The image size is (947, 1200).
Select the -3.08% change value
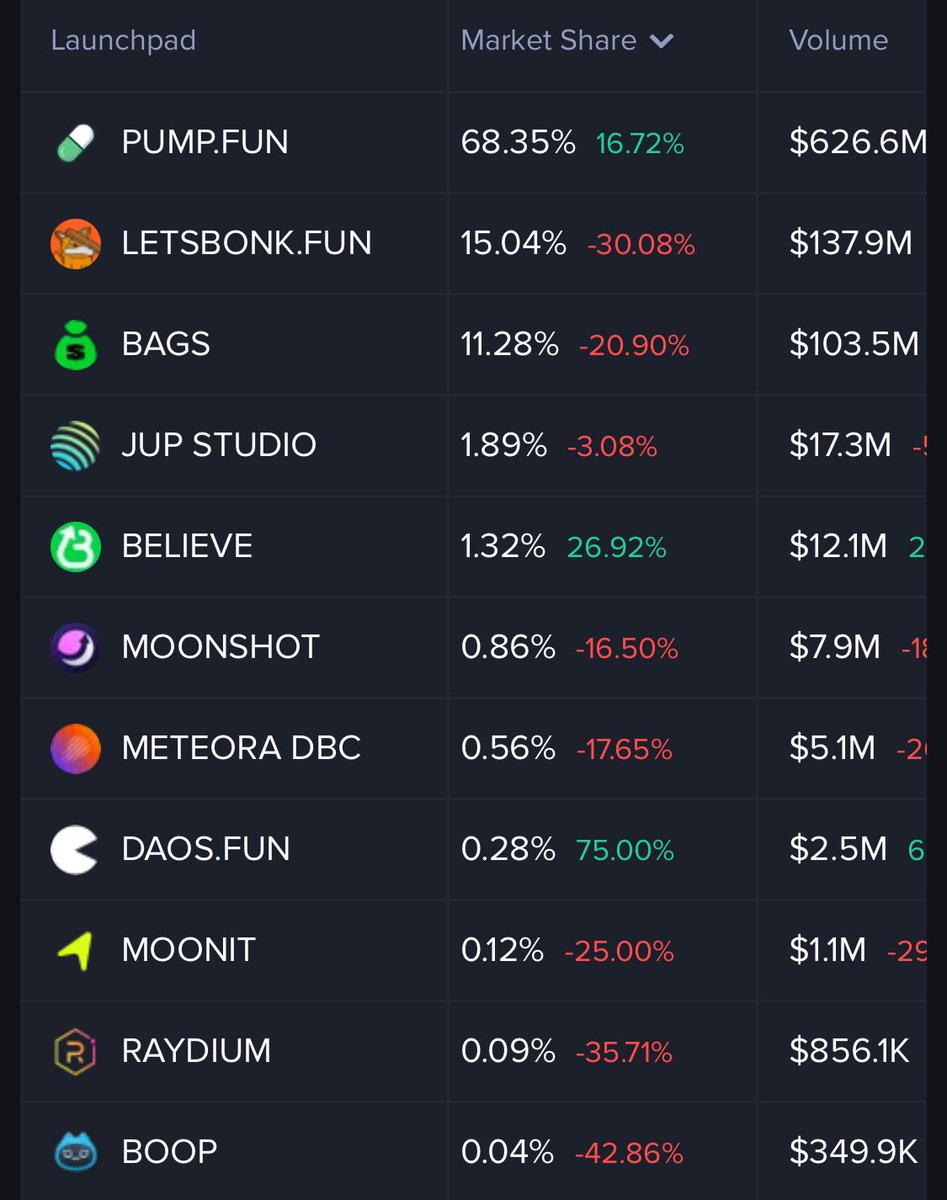tap(612, 447)
